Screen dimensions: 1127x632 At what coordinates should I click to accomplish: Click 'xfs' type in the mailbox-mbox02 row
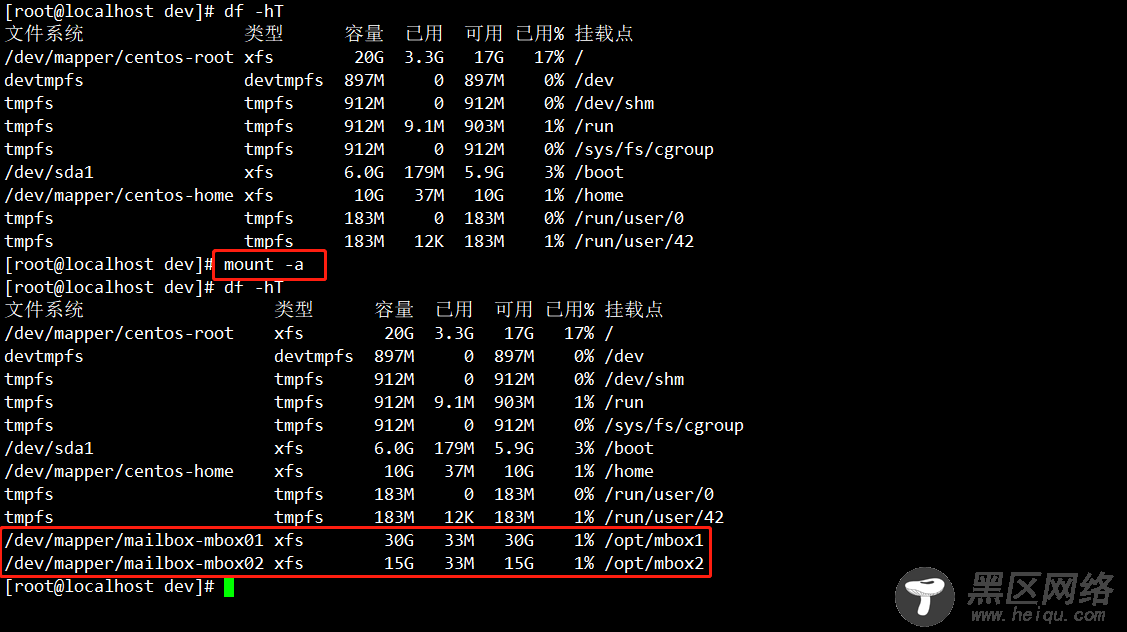point(289,564)
